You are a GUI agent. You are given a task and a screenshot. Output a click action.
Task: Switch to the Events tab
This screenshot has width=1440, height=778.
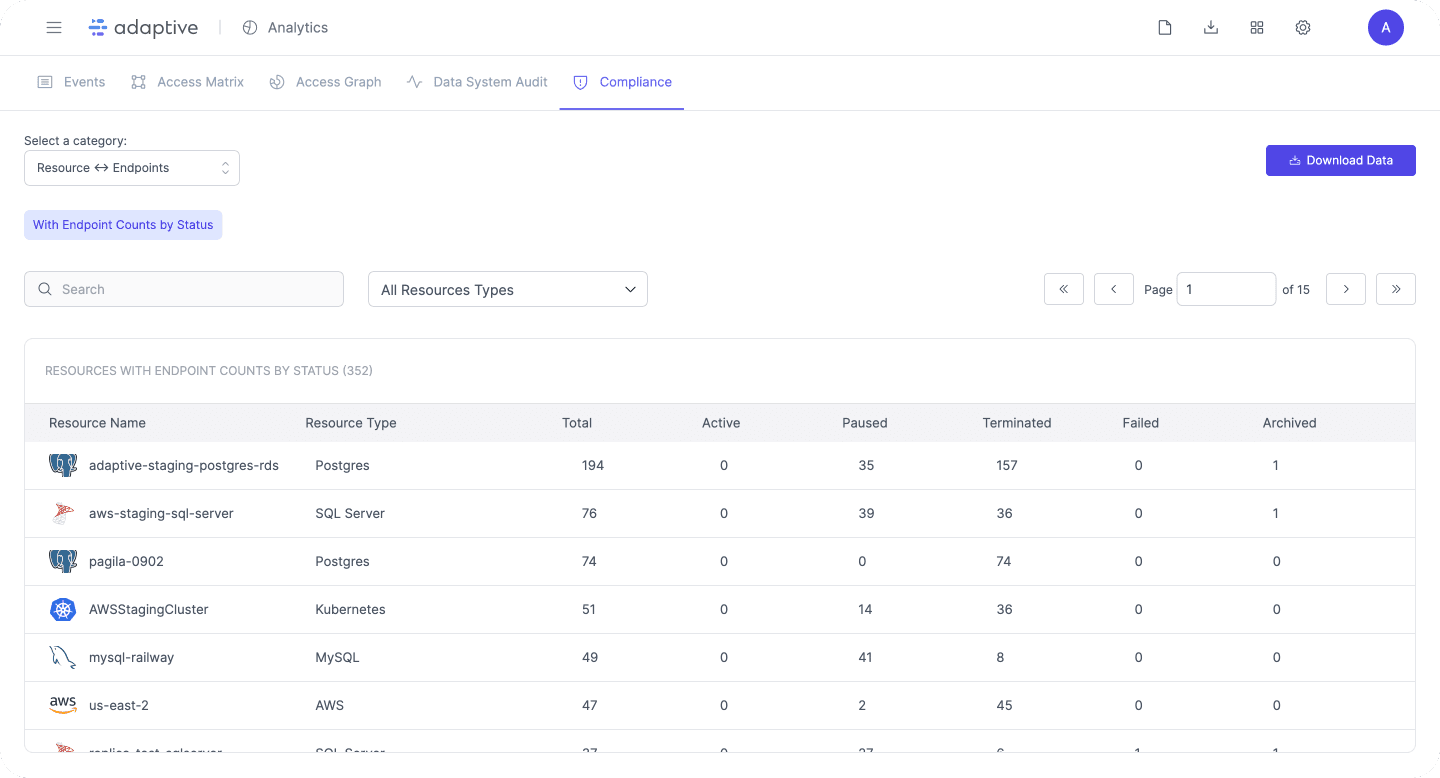(71, 82)
